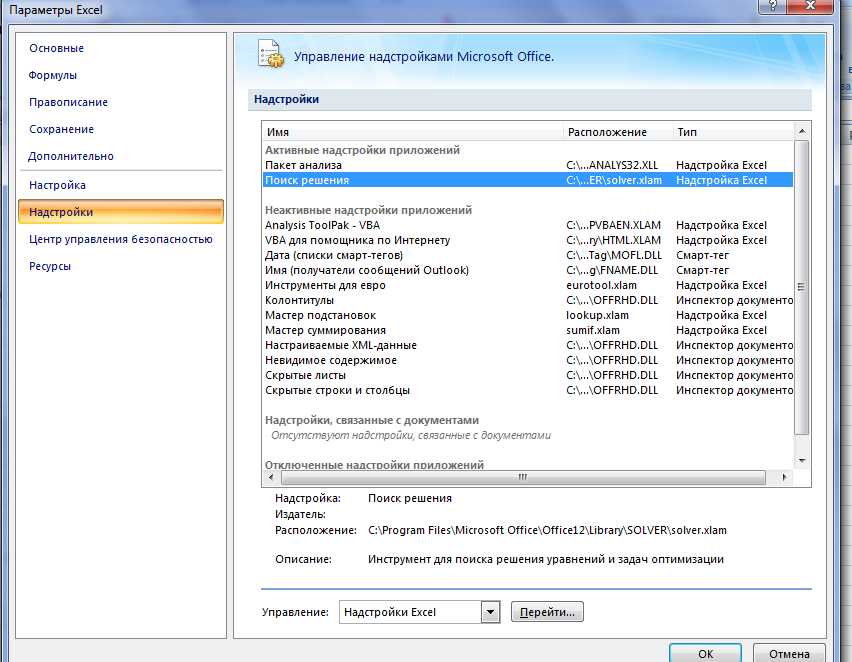The height and width of the screenshot is (662, 852).
Task: Select the Настраиваемые XML-данные row
Action: (528, 345)
